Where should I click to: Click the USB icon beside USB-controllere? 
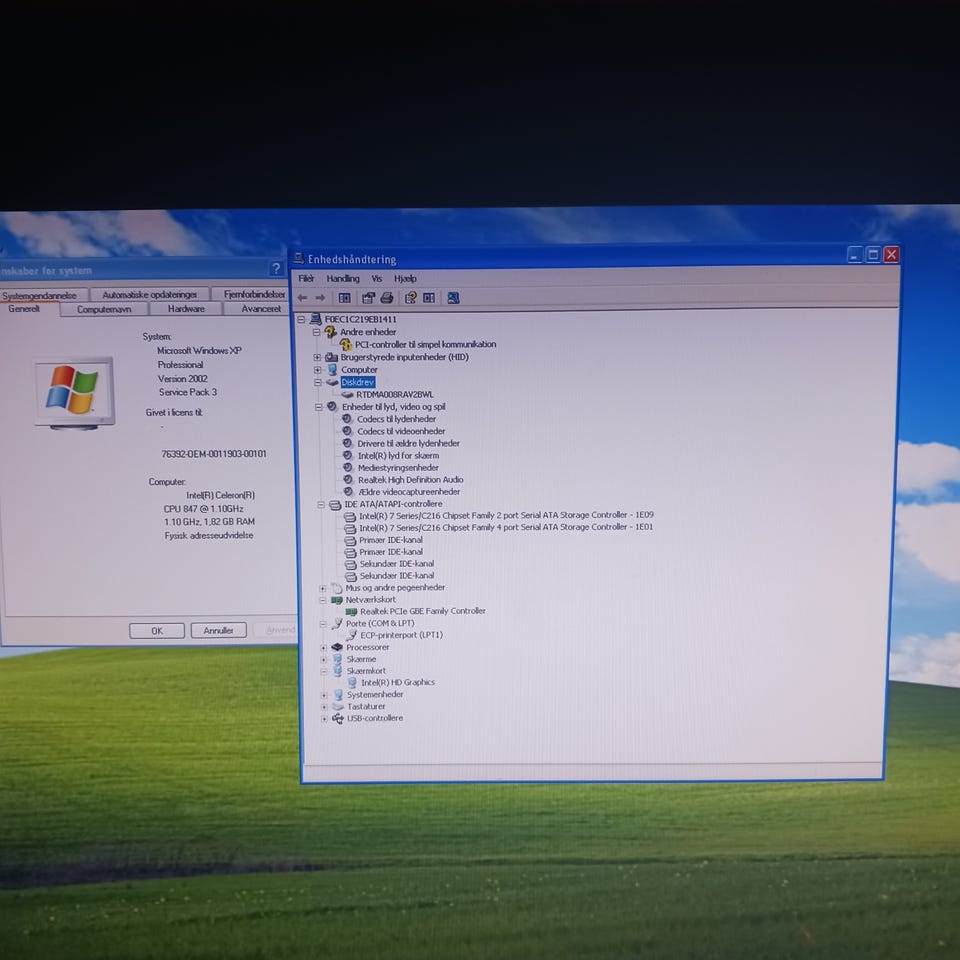click(338, 718)
